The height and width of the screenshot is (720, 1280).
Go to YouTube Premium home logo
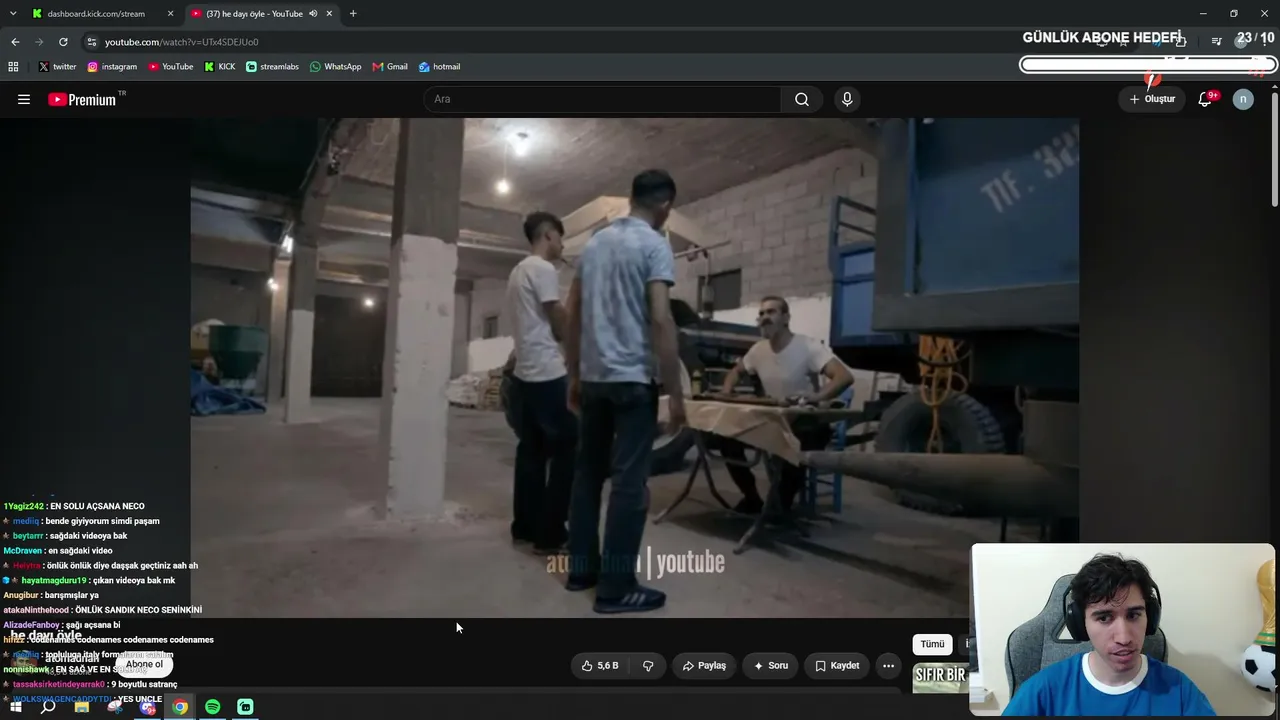coord(83,99)
